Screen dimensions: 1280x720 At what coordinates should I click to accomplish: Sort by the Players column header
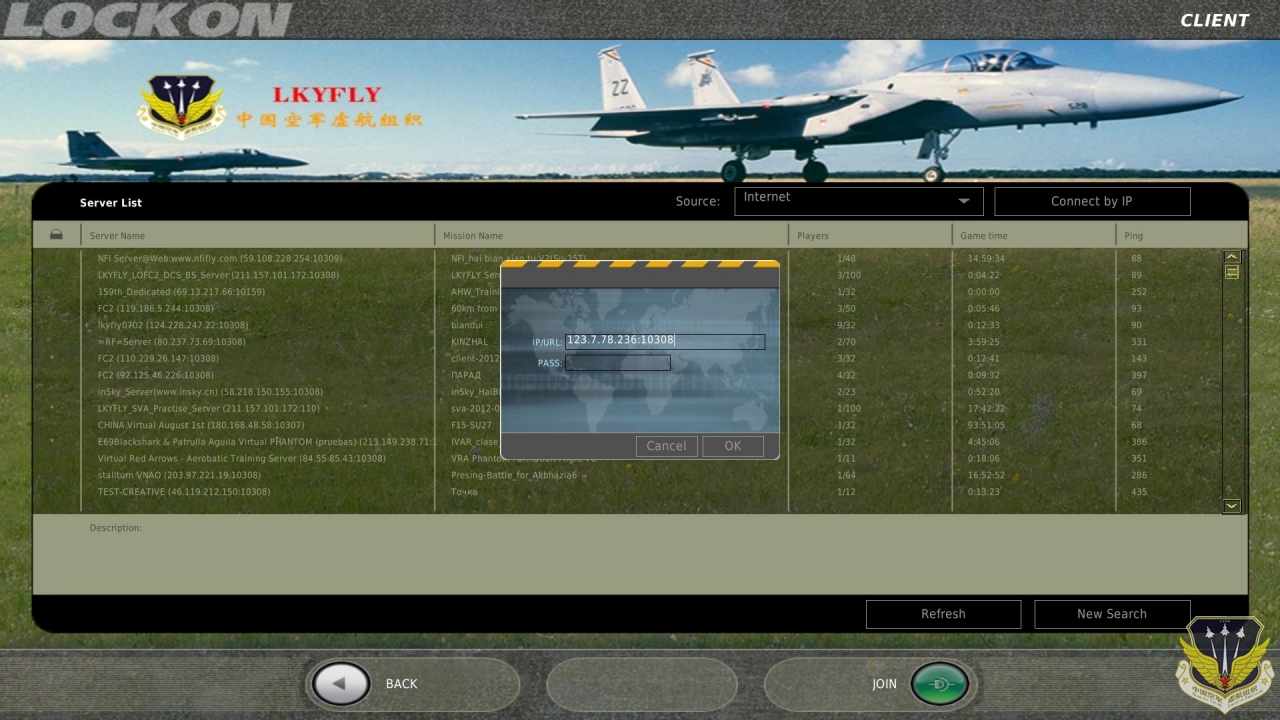[x=813, y=236]
